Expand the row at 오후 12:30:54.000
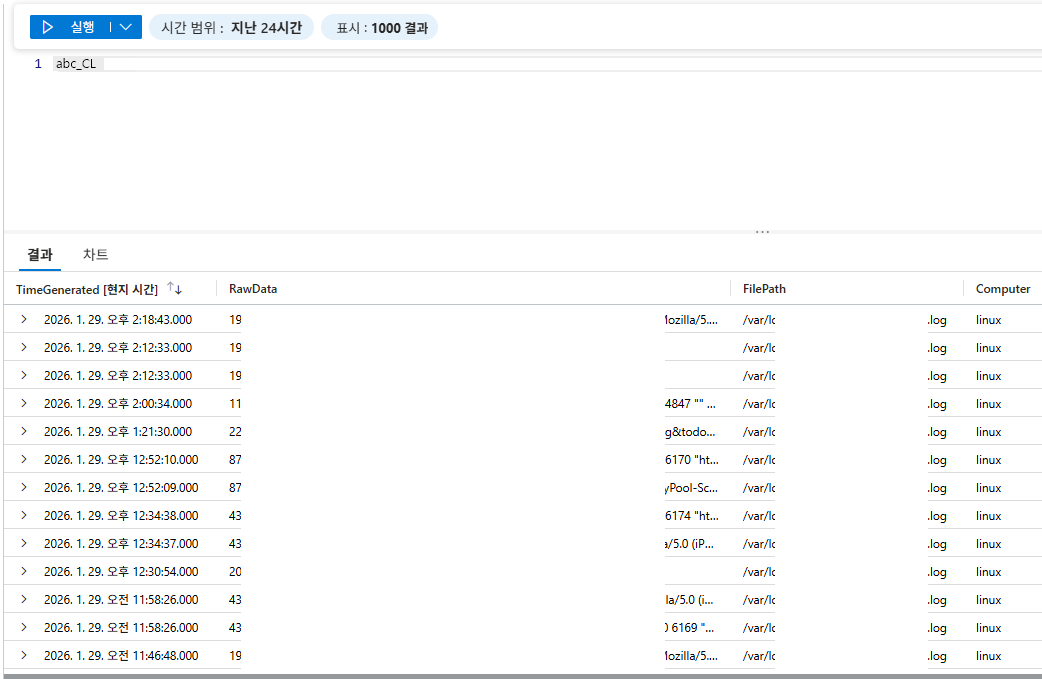This screenshot has height=679, width=1042. point(24,571)
